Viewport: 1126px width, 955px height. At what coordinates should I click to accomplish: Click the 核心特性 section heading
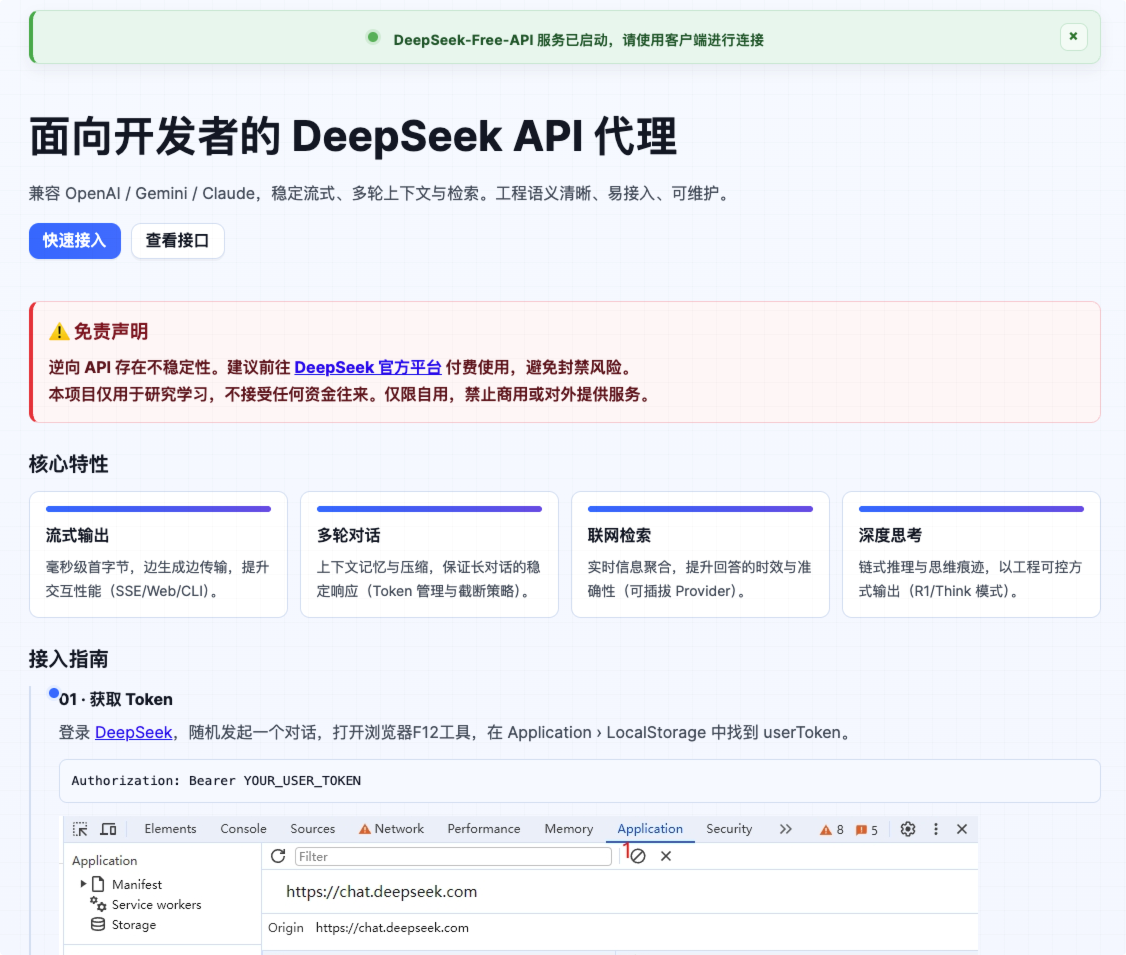click(68, 464)
